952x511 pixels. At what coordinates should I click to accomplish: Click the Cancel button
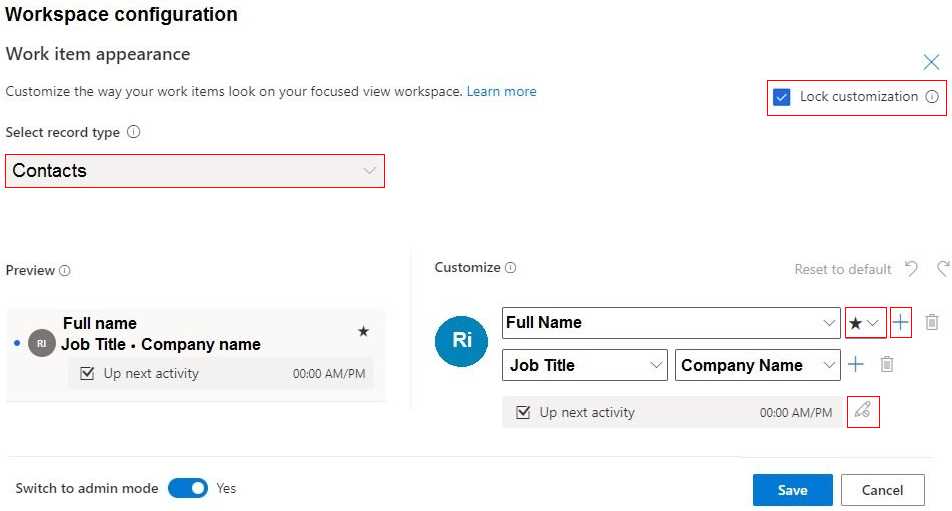coord(882,490)
